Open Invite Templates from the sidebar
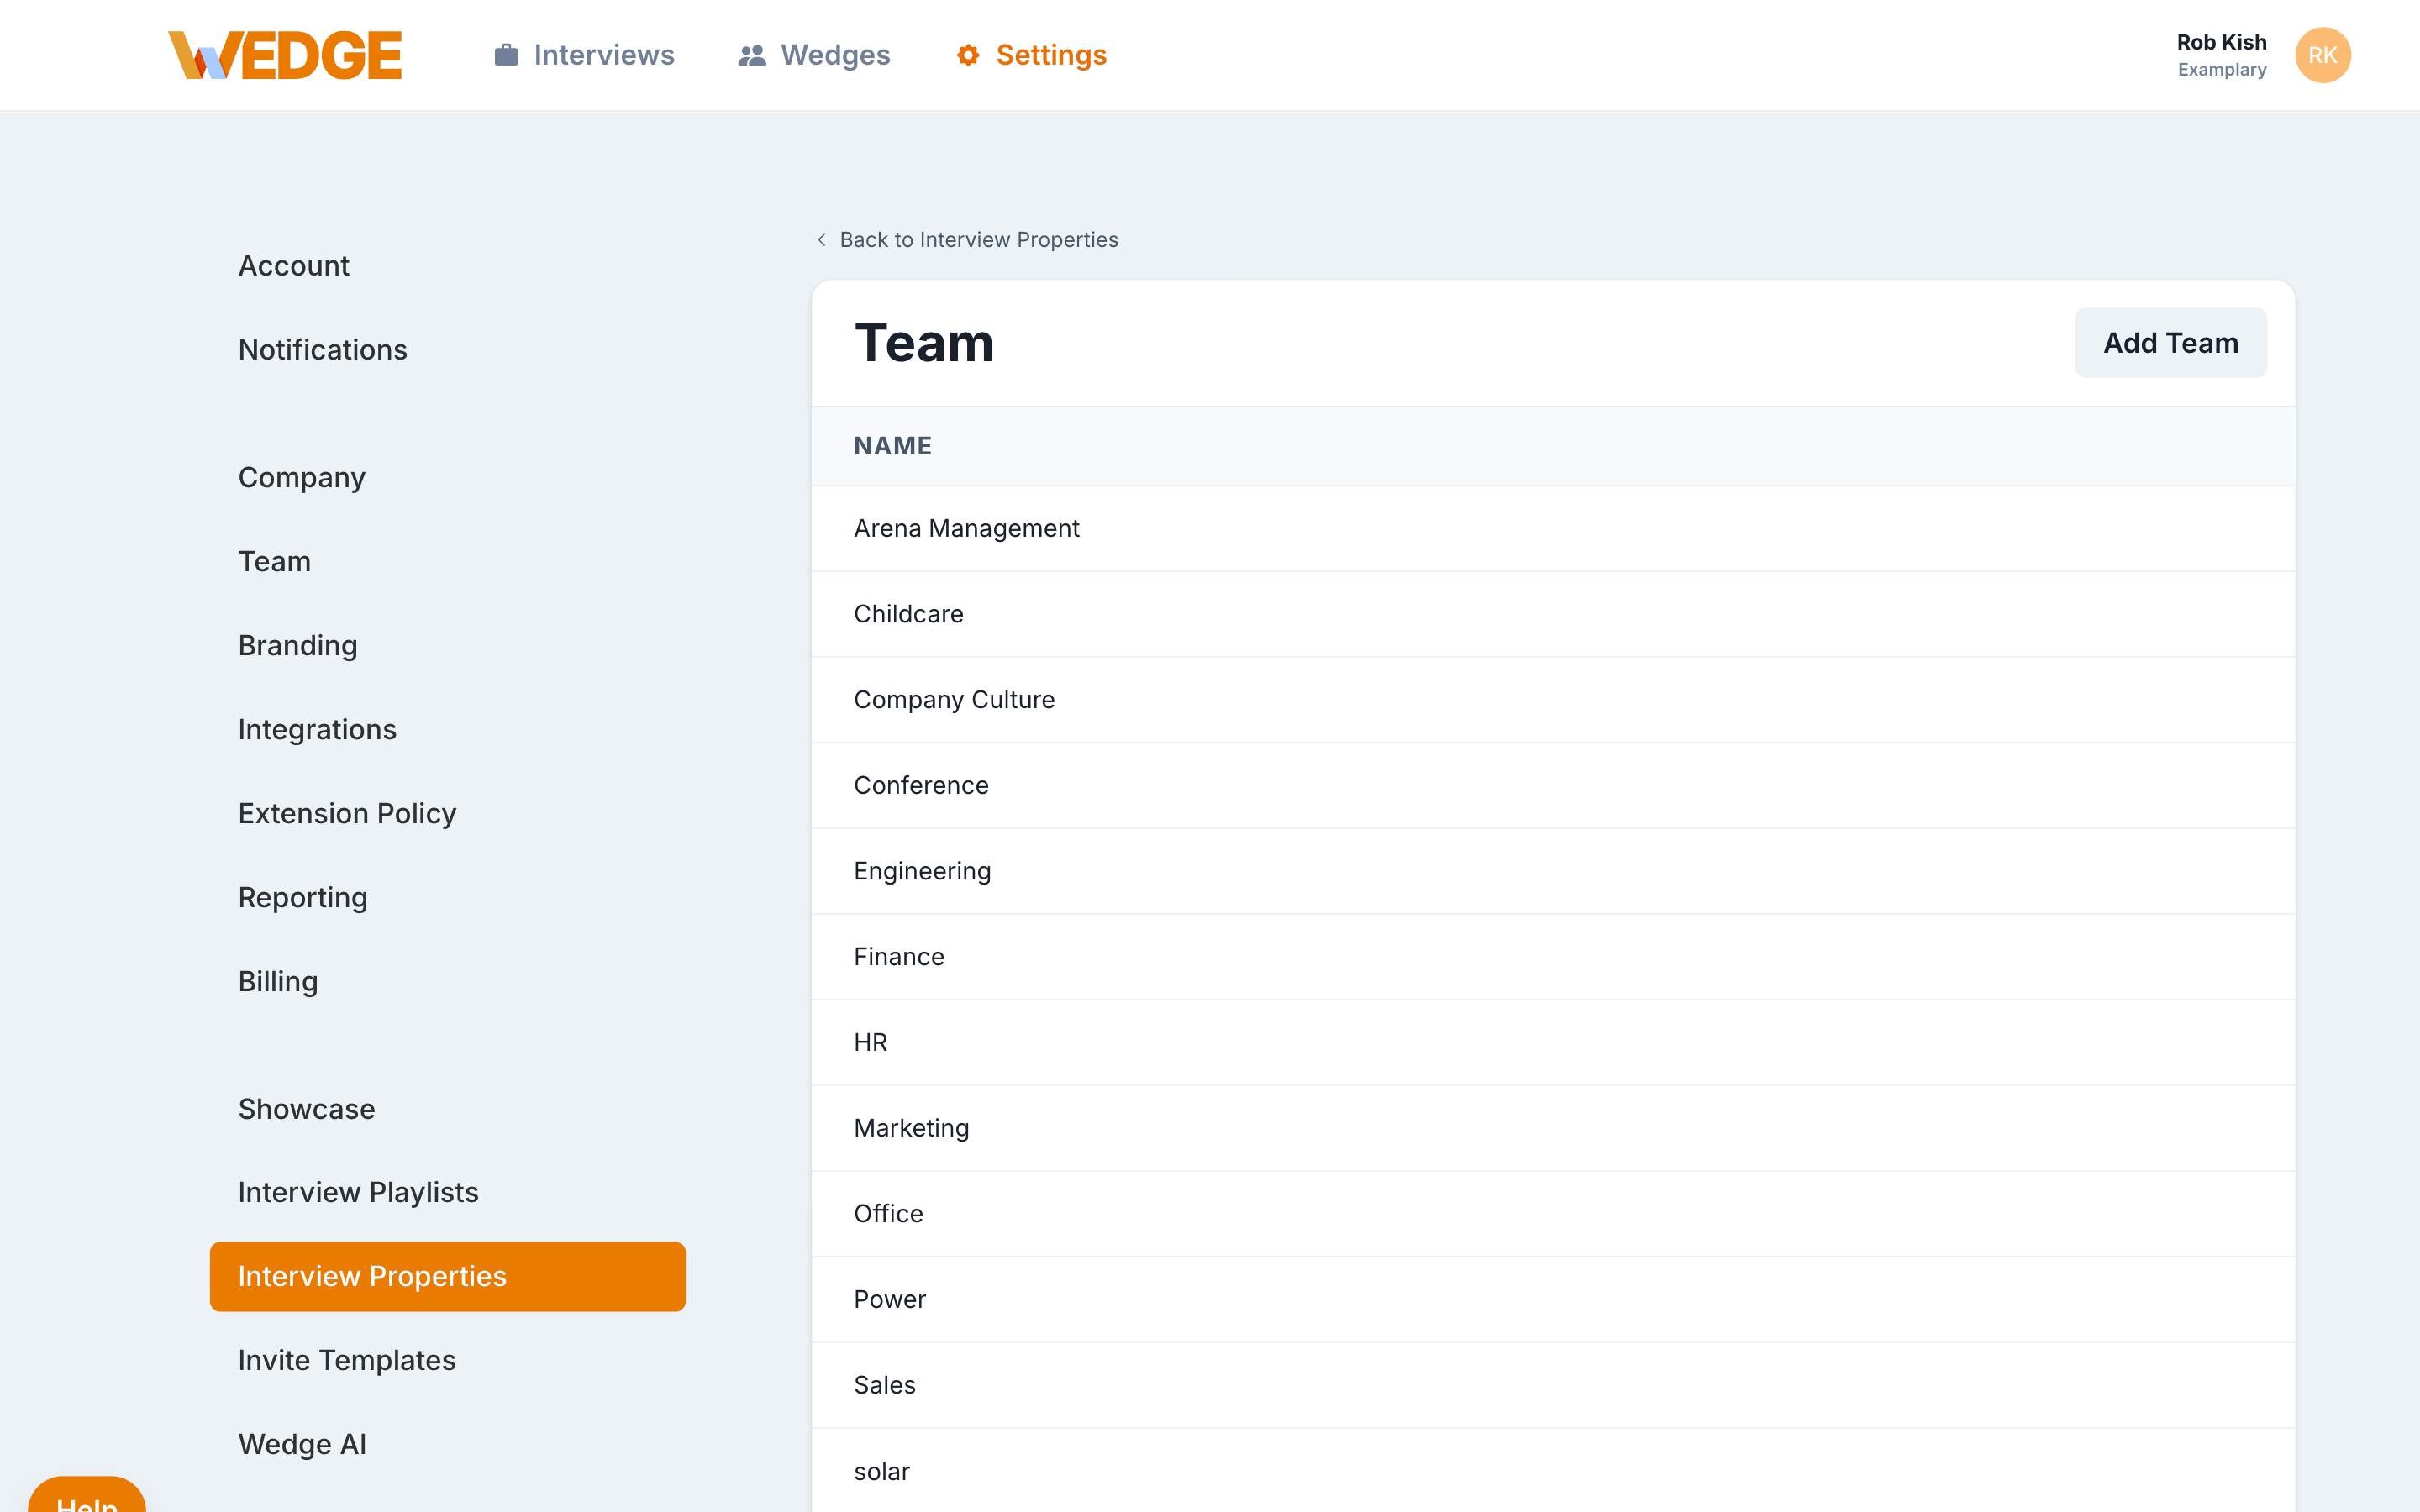 (x=347, y=1360)
